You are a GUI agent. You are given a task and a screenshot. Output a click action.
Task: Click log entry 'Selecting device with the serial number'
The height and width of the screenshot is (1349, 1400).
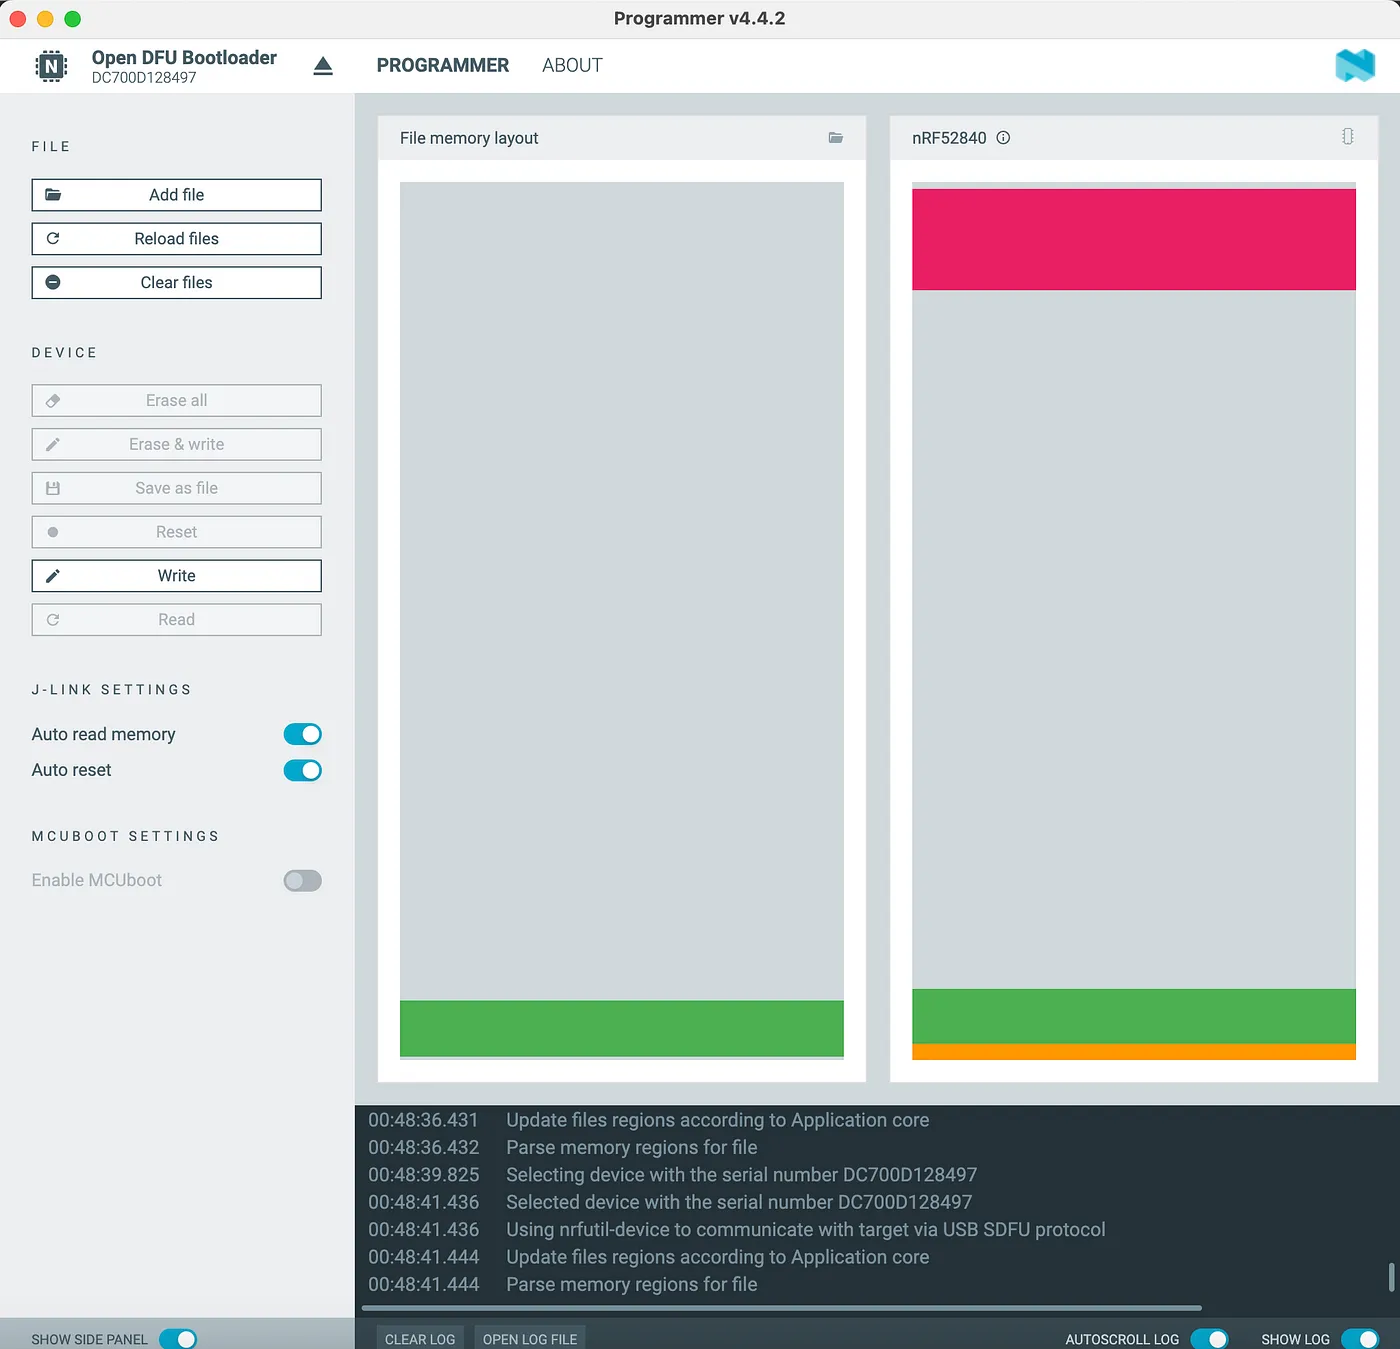tap(673, 1175)
